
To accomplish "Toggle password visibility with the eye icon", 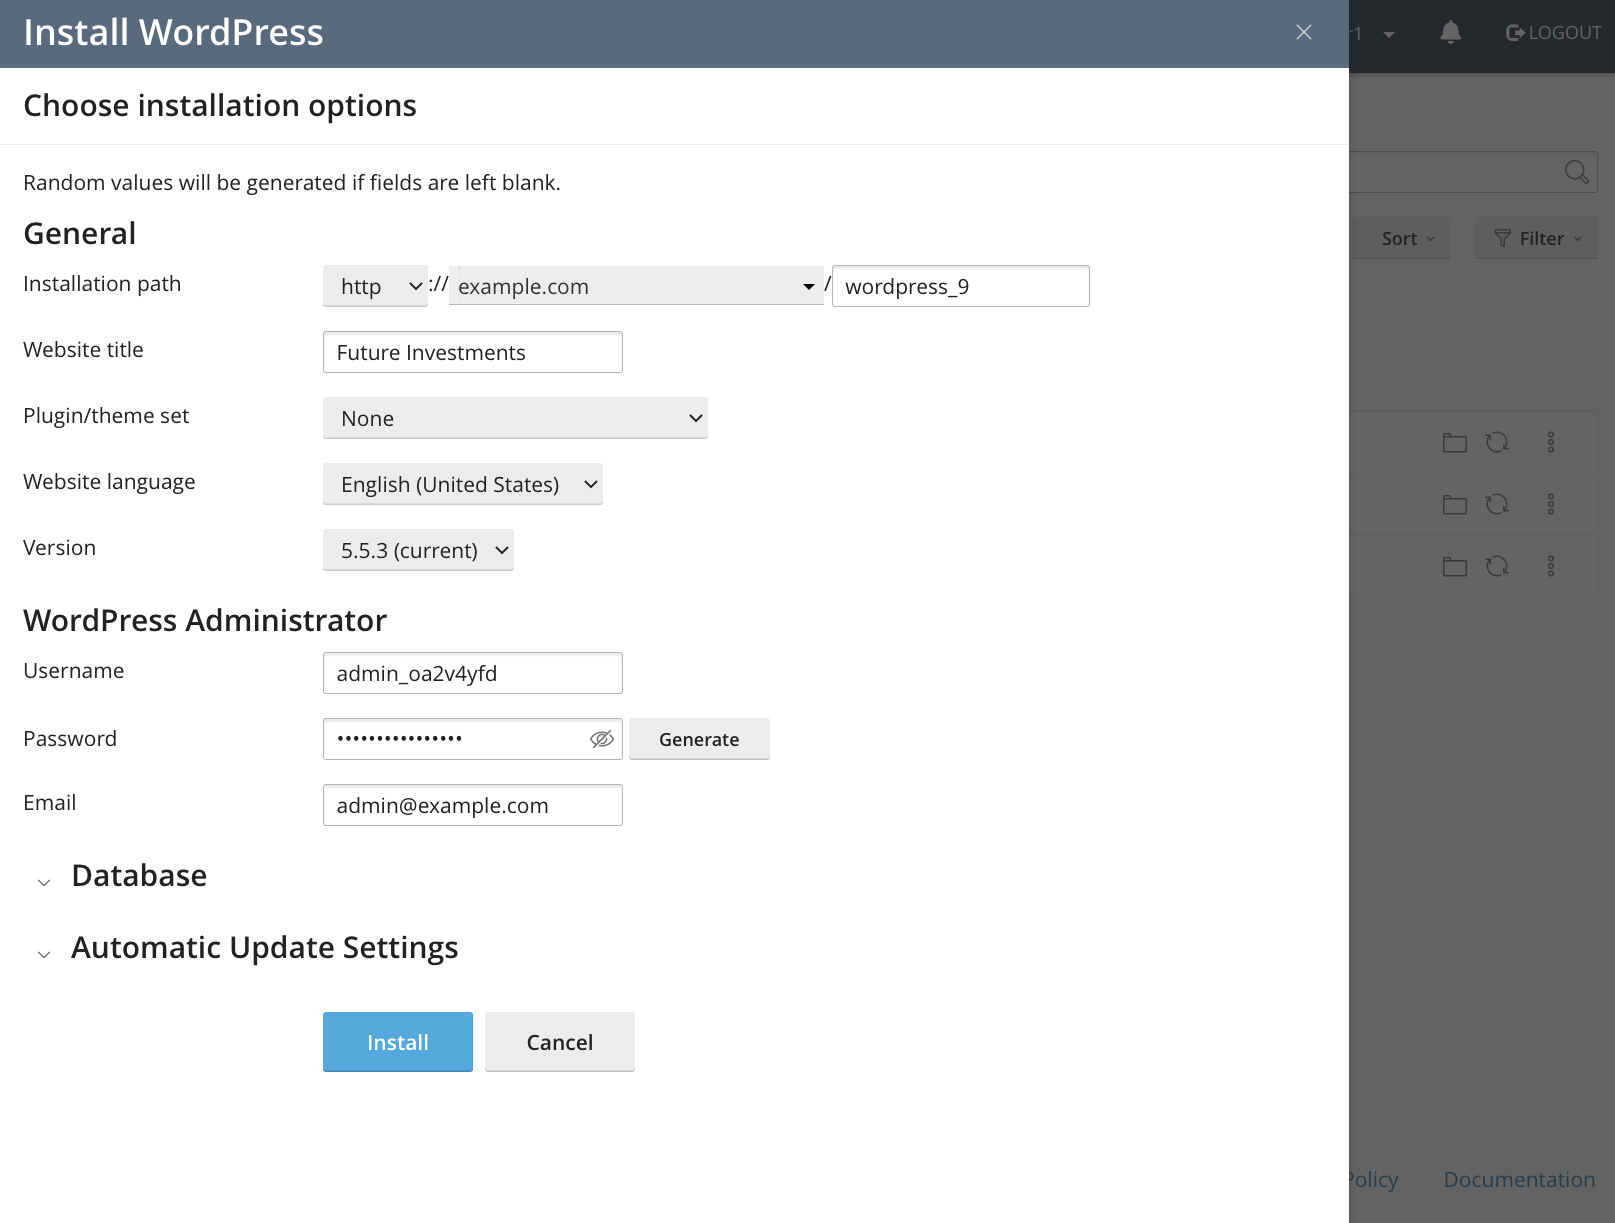I will pos(601,738).
